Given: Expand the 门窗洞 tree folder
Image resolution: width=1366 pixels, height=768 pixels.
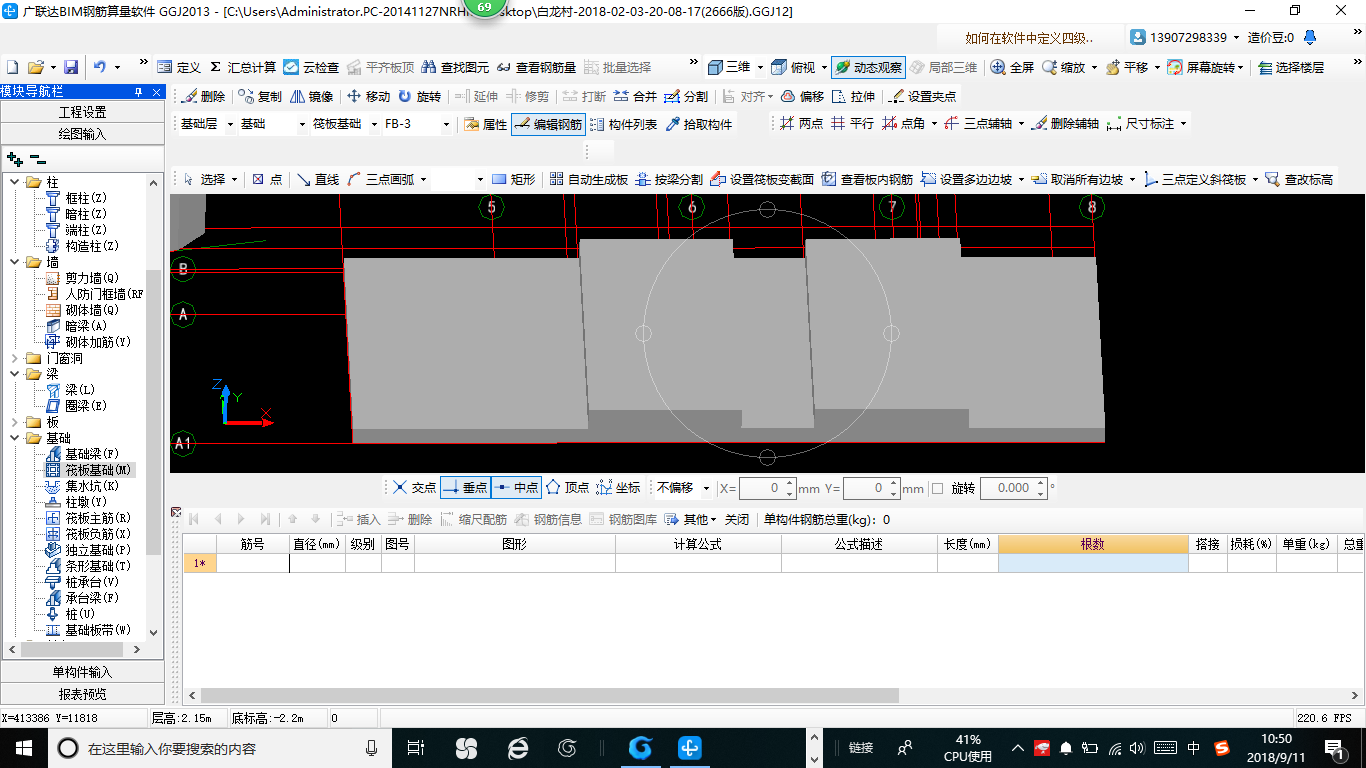Looking at the screenshot, I should 14,358.
